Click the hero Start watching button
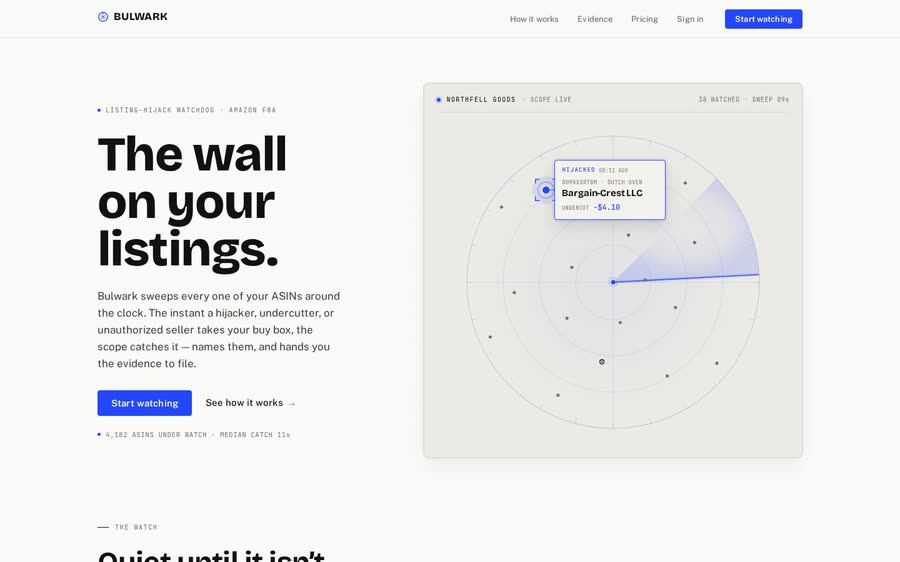The height and width of the screenshot is (562, 900). (x=145, y=403)
